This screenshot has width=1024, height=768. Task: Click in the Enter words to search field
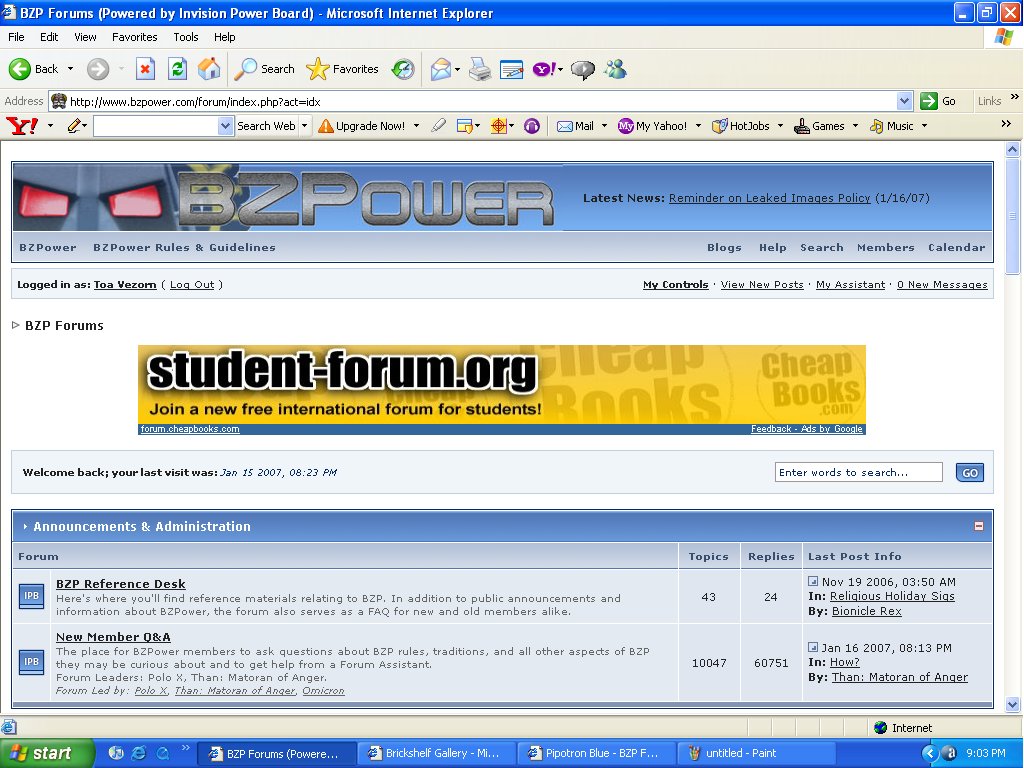pyautogui.click(x=858, y=472)
